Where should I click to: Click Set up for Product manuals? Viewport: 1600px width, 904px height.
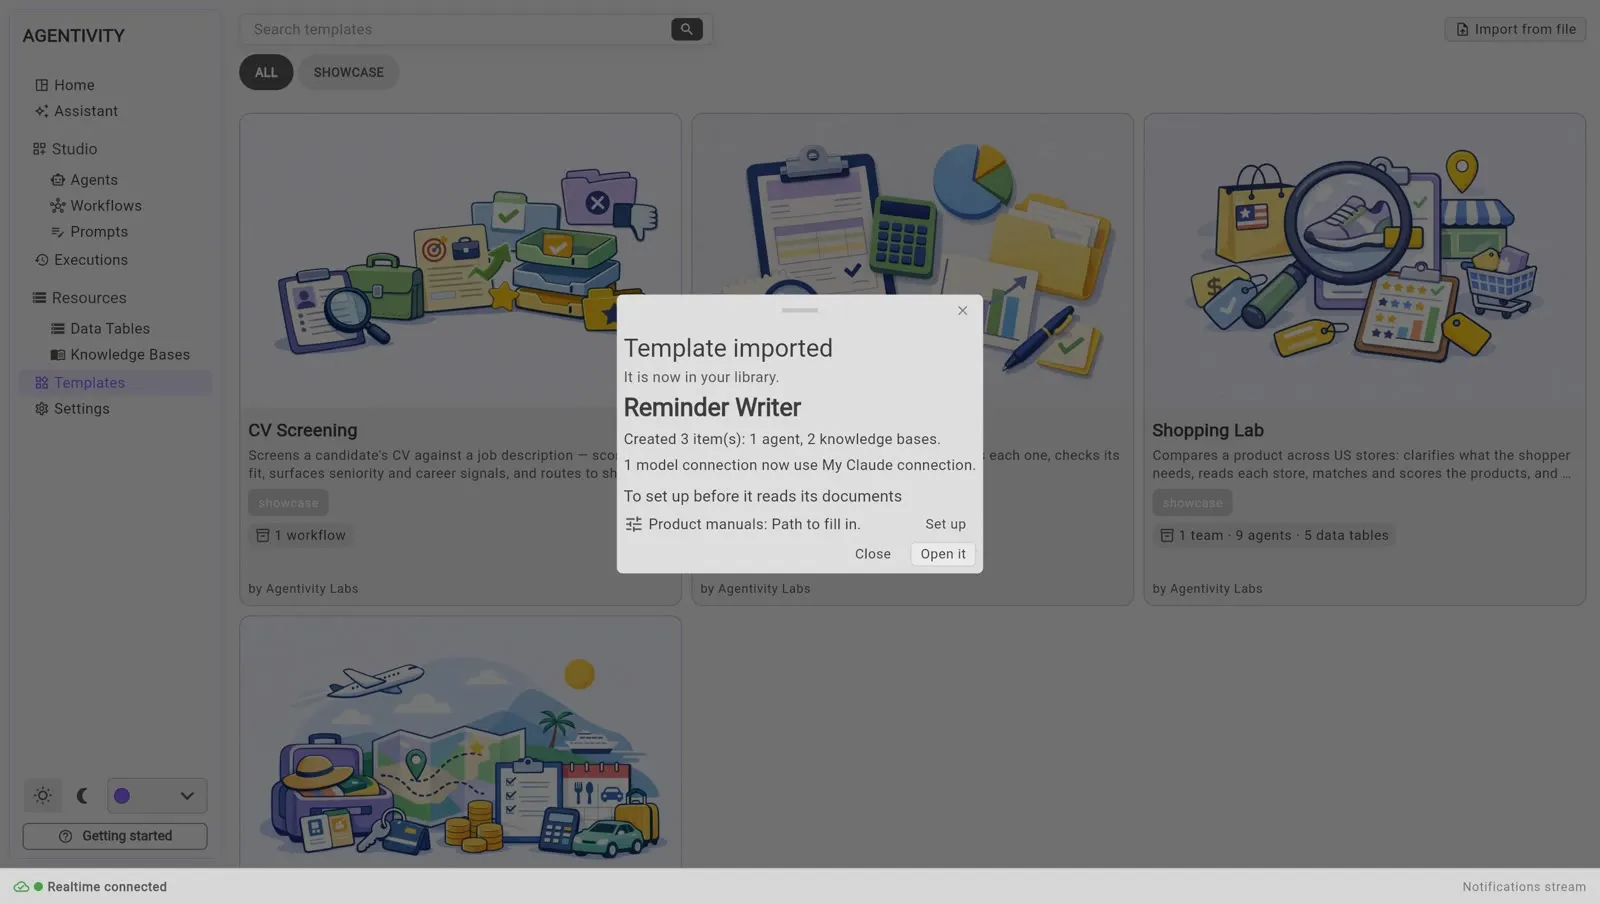pos(945,524)
